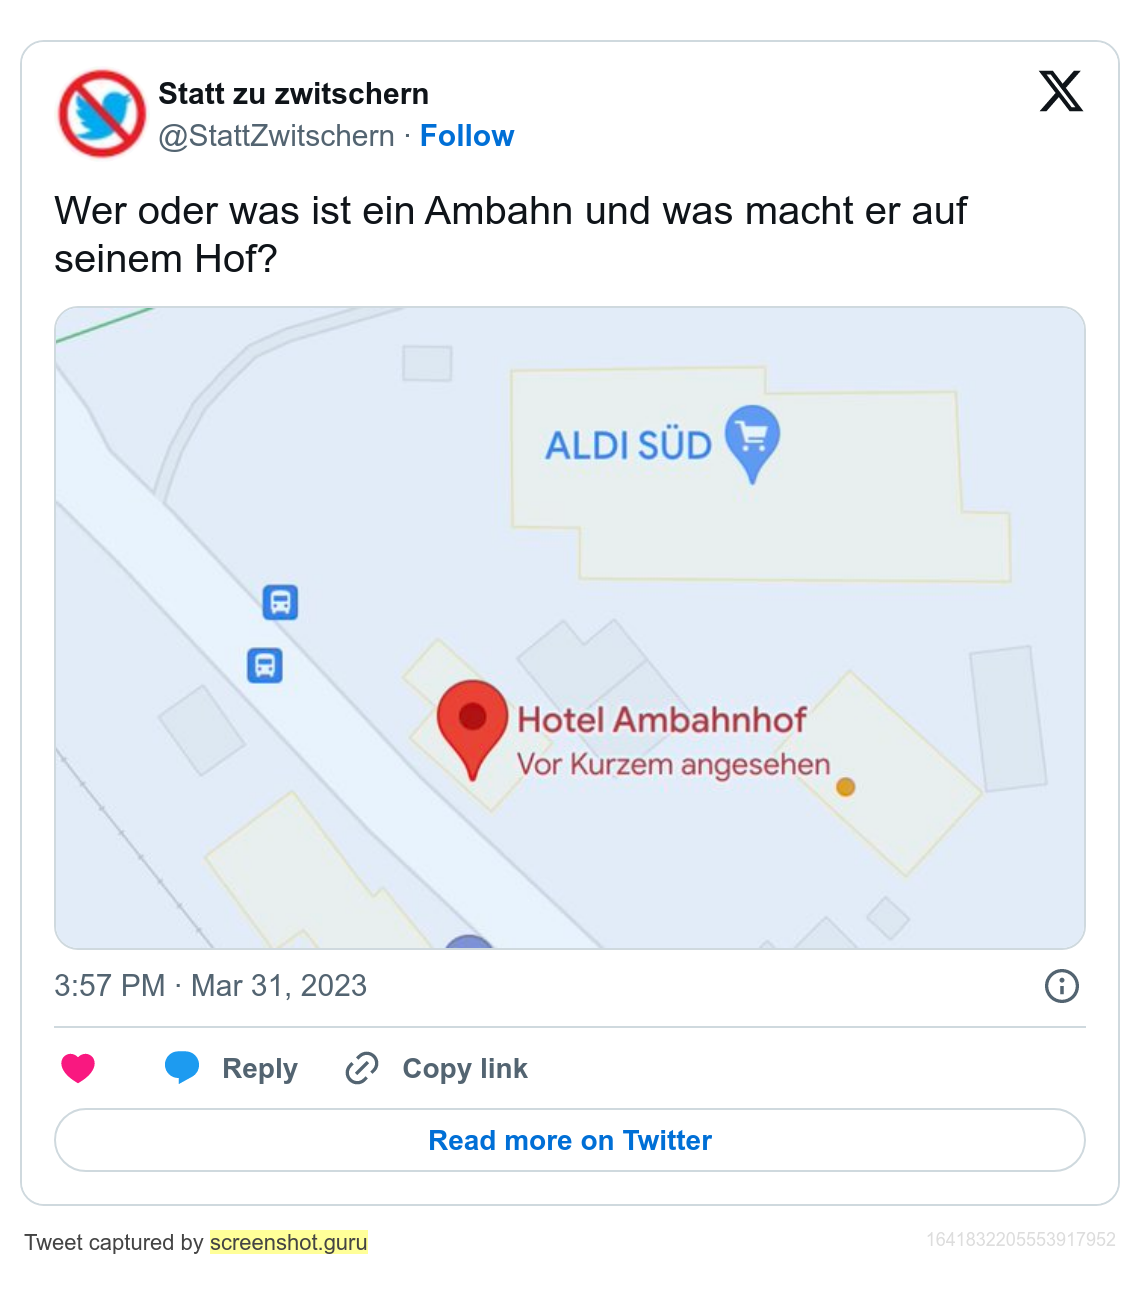Open the @StattZwitschern handle link
Image resolution: width=1140 pixels, height=1298 pixels.
276,136
